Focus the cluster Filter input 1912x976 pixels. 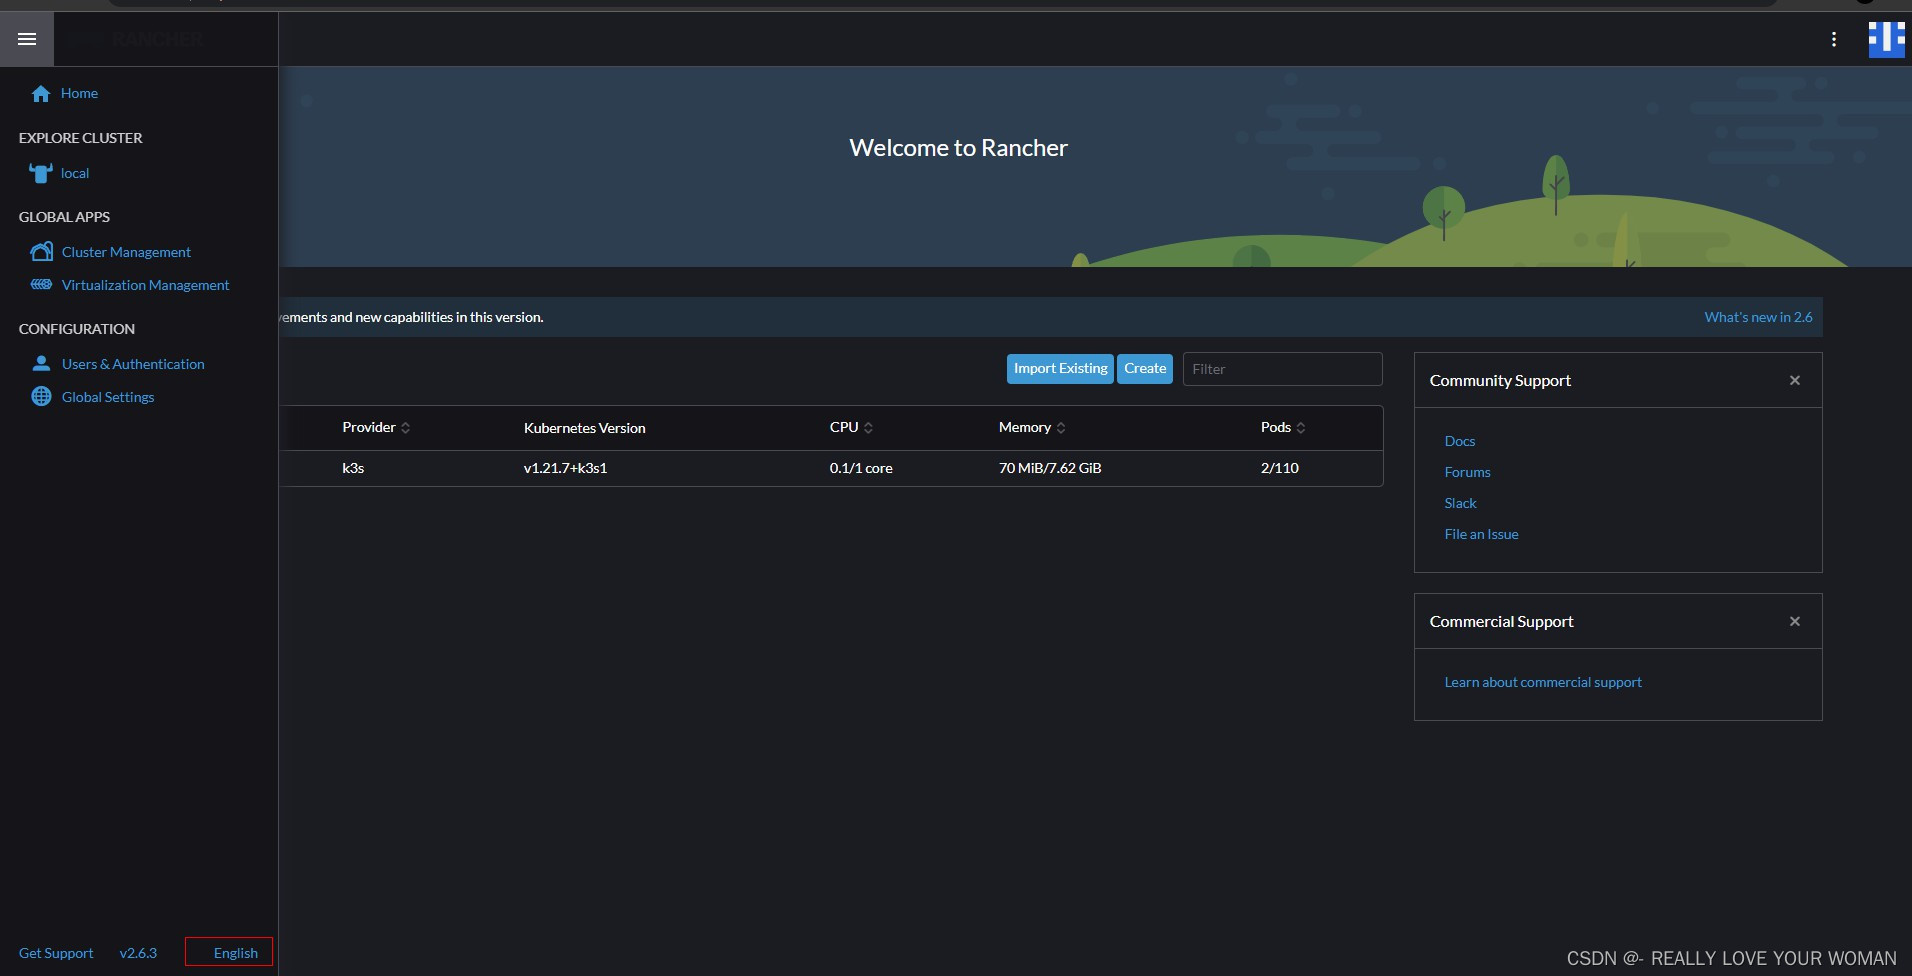(x=1282, y=369)
